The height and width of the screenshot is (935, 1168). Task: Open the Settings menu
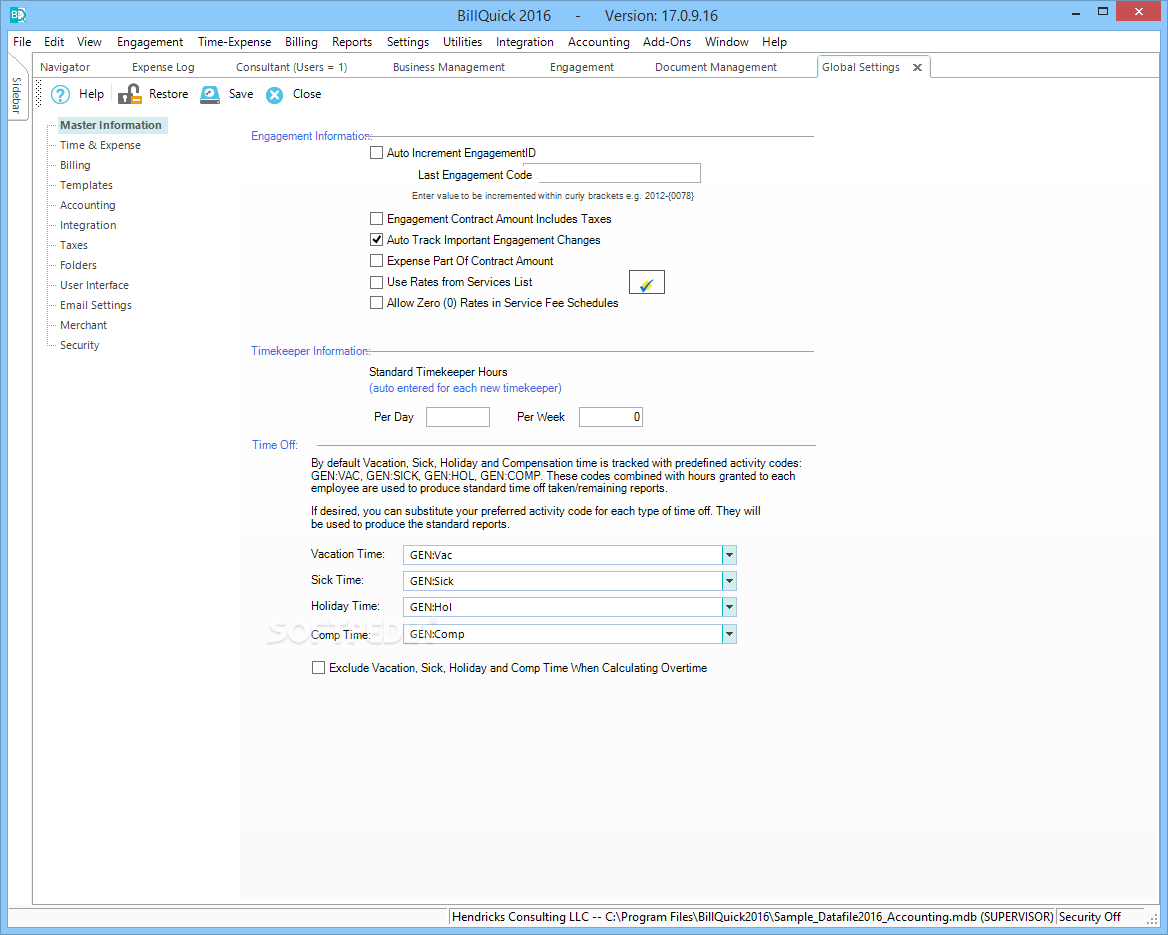click(407, 42)
